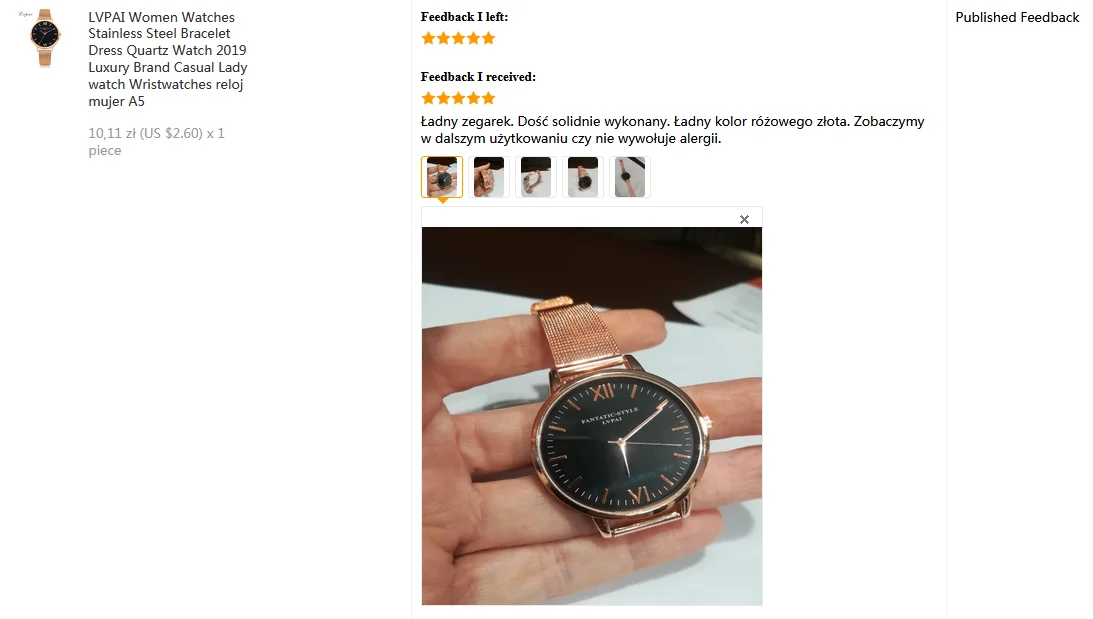Click third star under Feedback I left

click(x=458, y=38)
